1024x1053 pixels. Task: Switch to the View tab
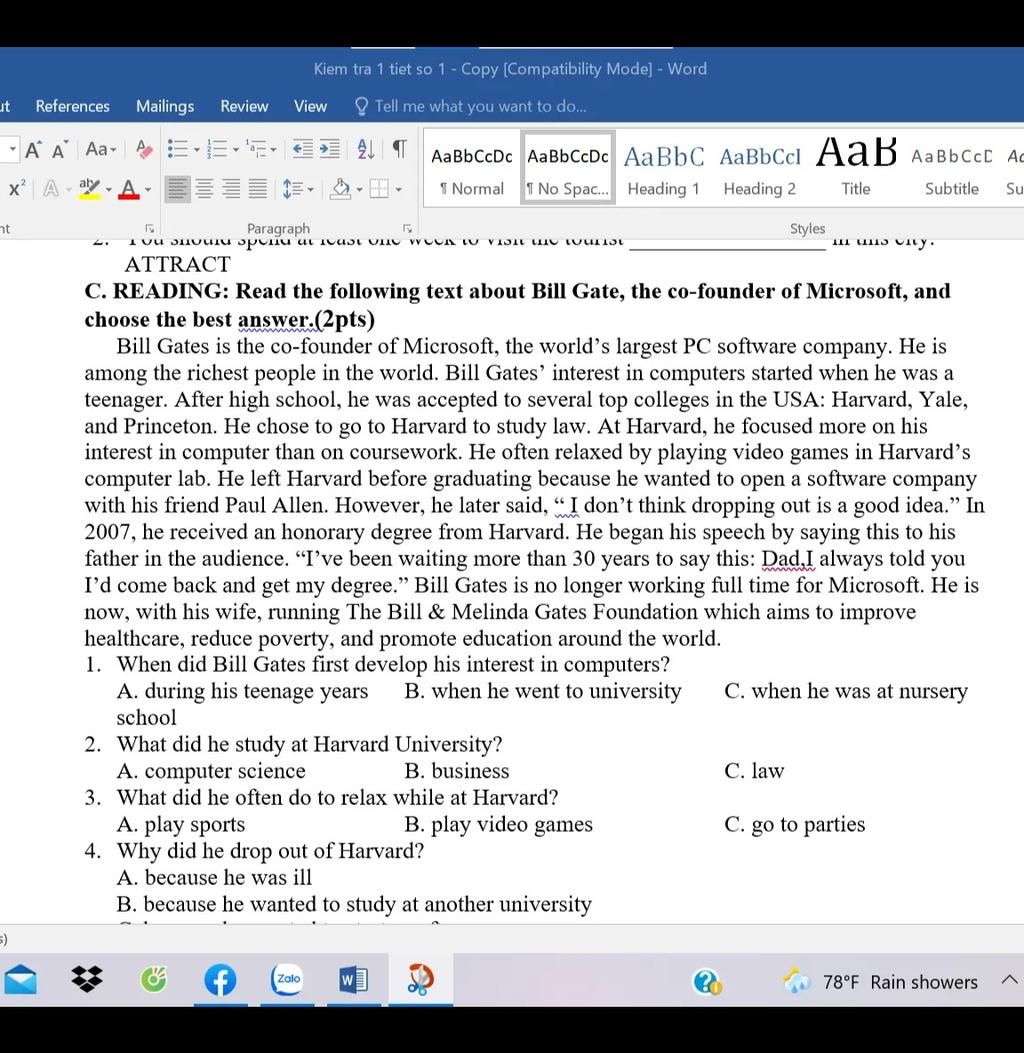(310, 106)
